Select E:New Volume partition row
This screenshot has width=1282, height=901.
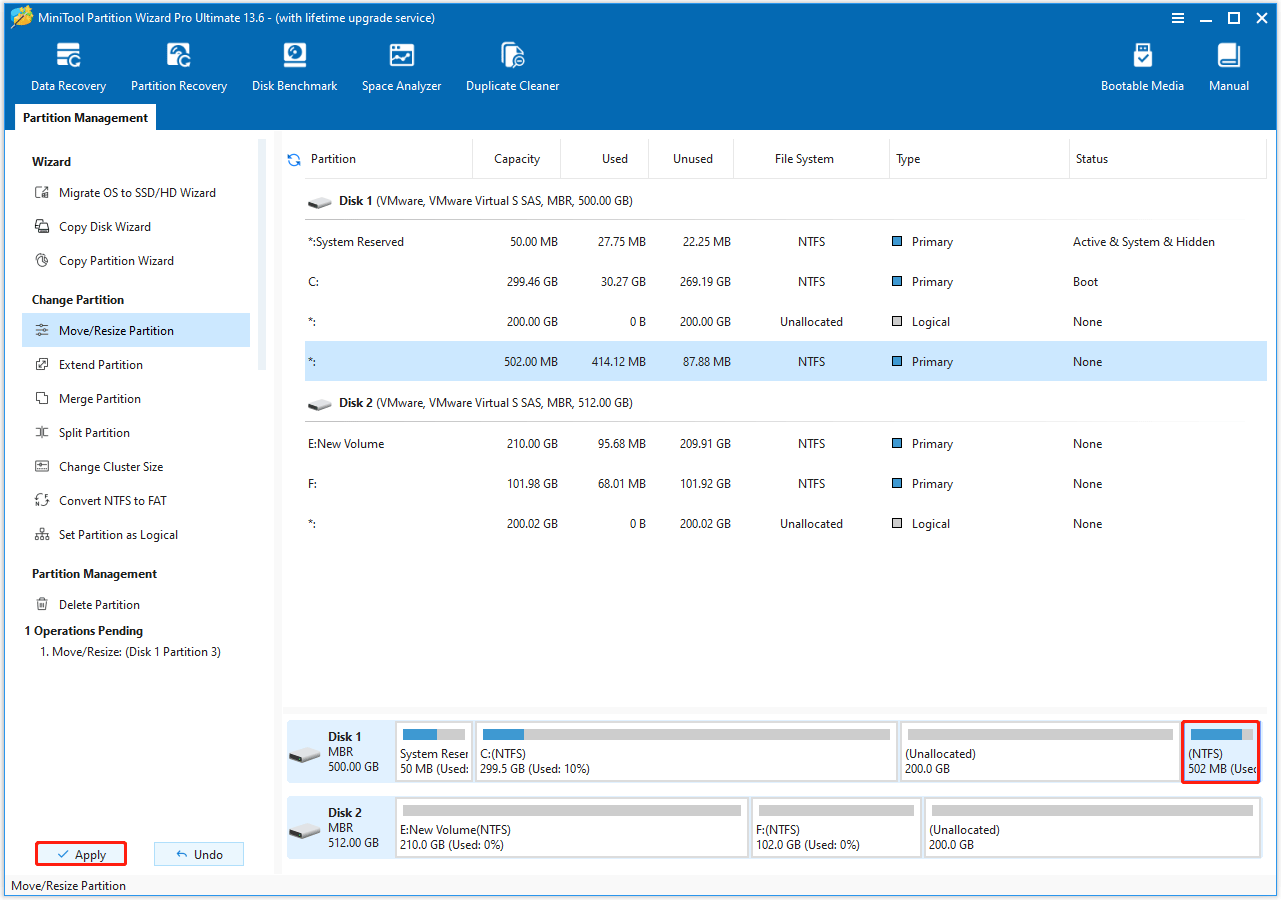point(786,444)
